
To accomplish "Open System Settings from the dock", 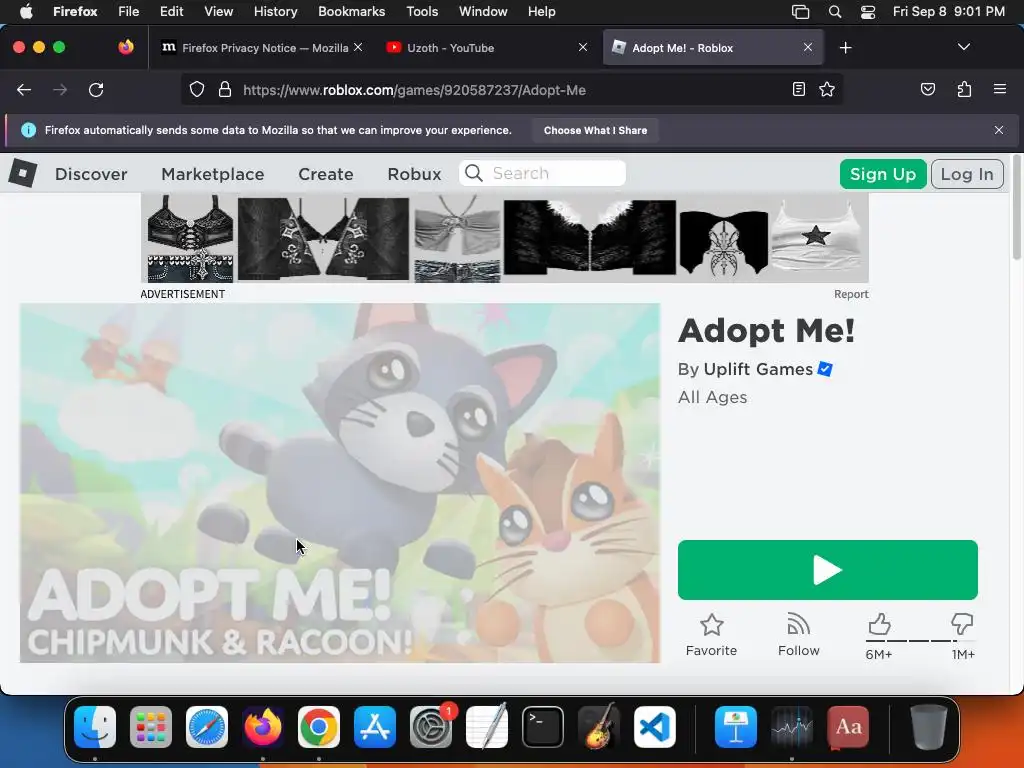I will [431, 726].
